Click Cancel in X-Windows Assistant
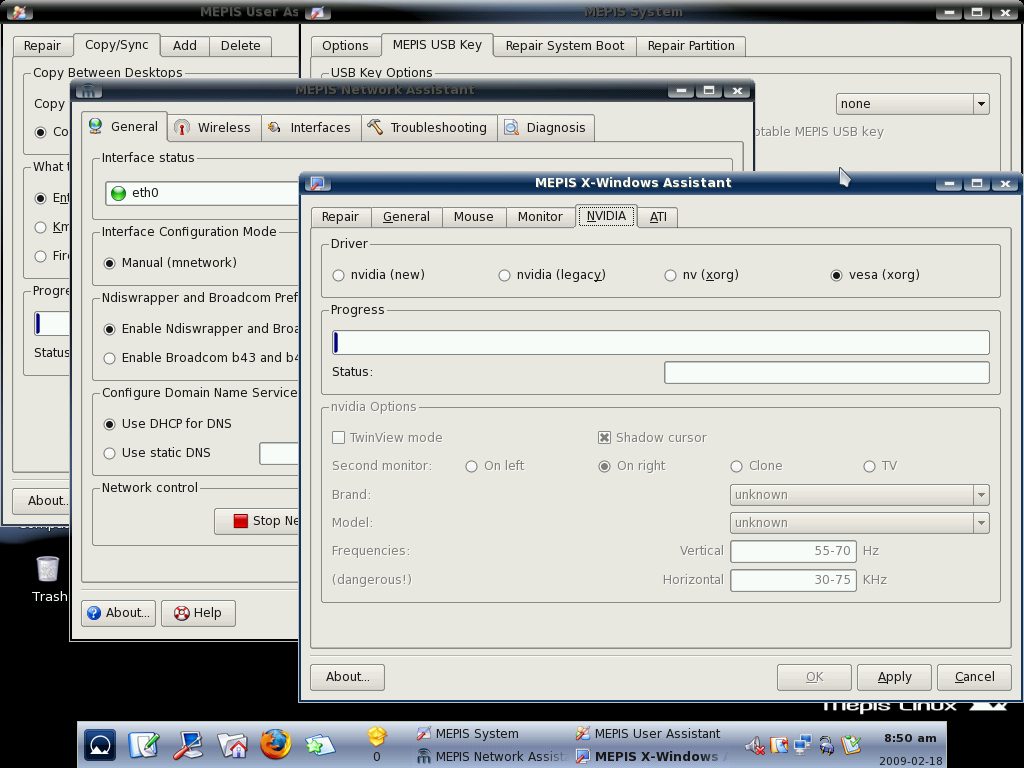Viewport: 1024px width, 768px height. (x=974, y=677)
